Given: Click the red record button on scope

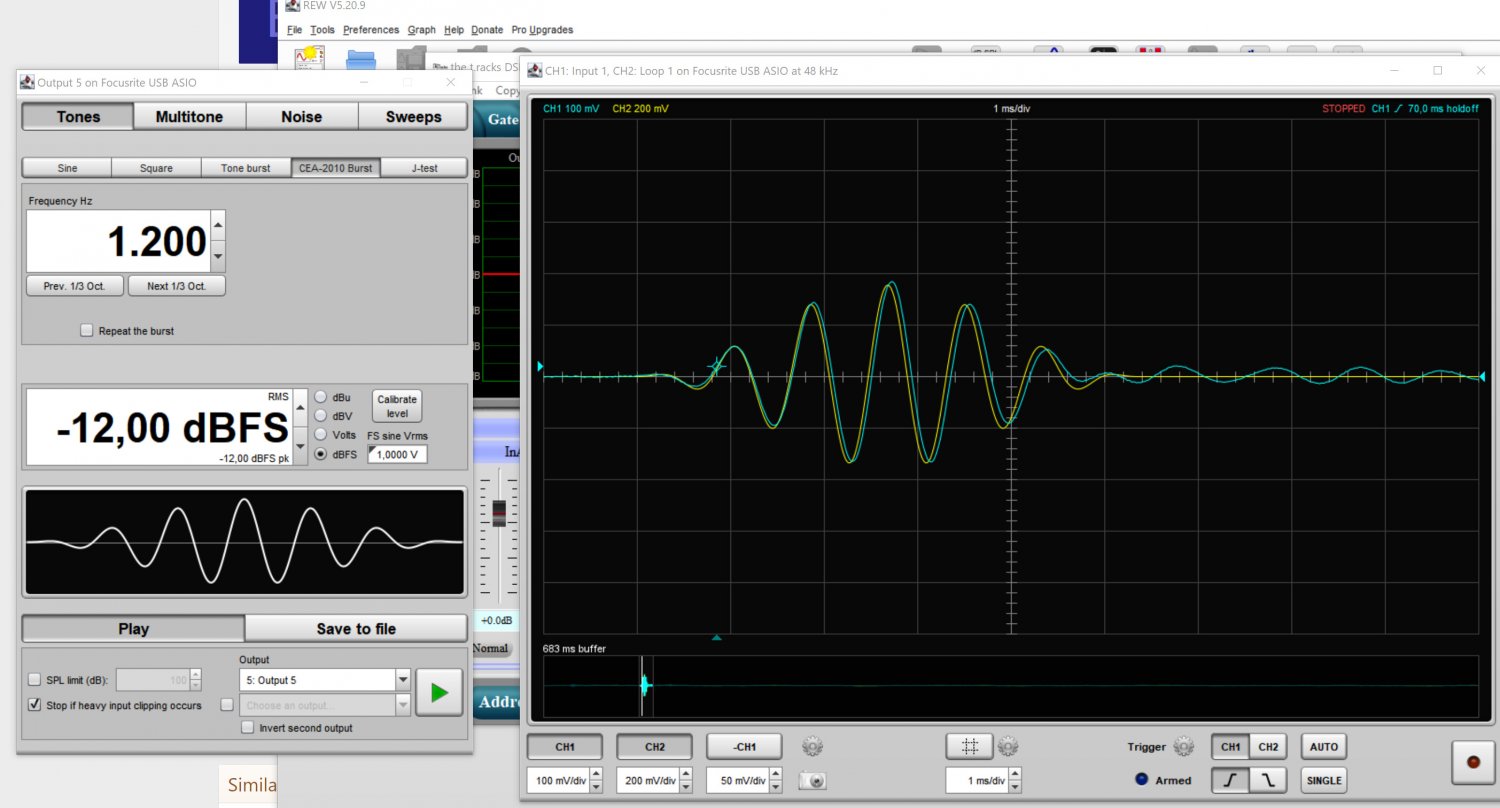Looking at the screenshot, I should 1473,762.
